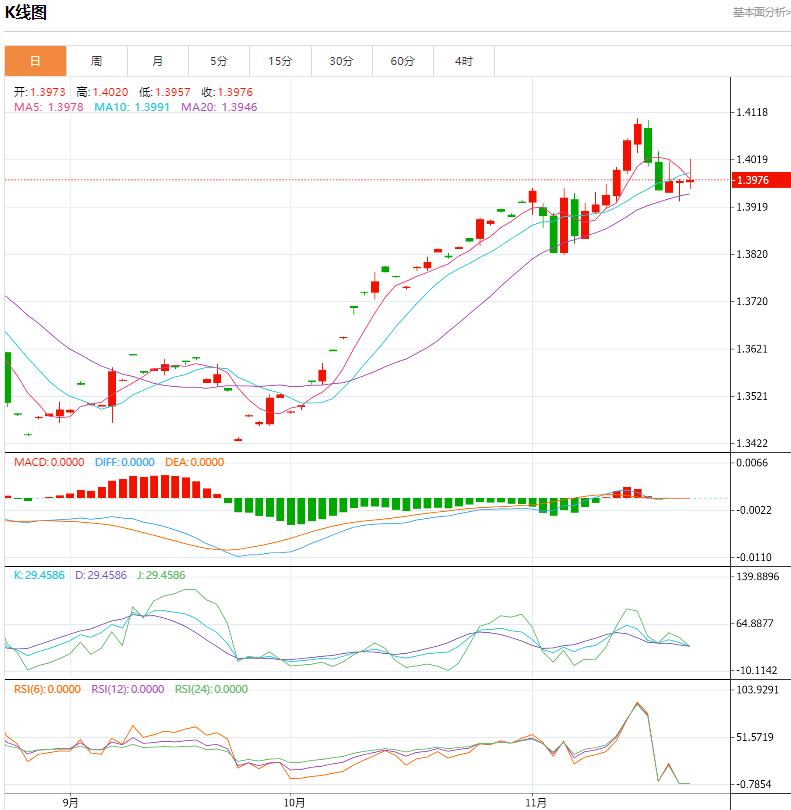The image size is (791, 810).
Task: Click the DIFF: 0.0000 label
Action: [x=125, y=462]
